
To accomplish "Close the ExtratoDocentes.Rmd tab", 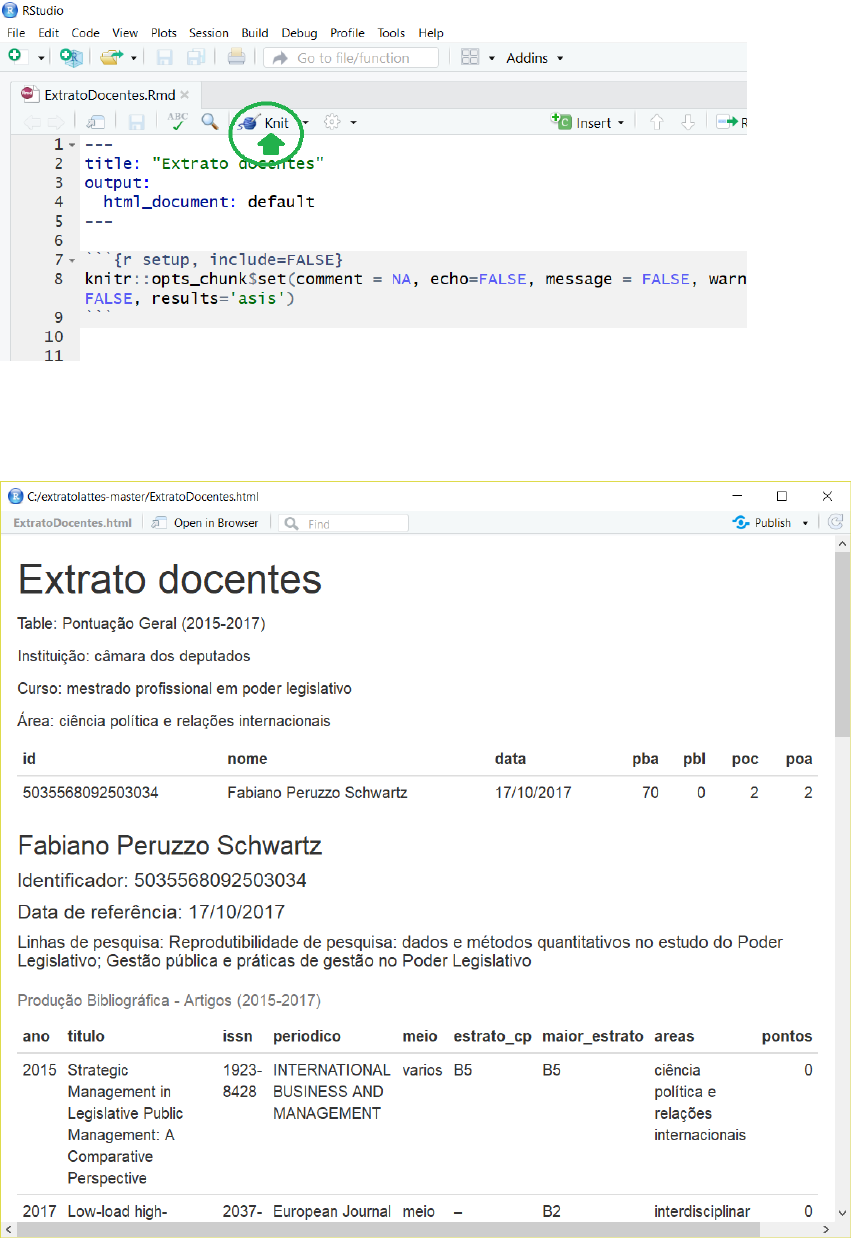I will [x=184, y=95].
